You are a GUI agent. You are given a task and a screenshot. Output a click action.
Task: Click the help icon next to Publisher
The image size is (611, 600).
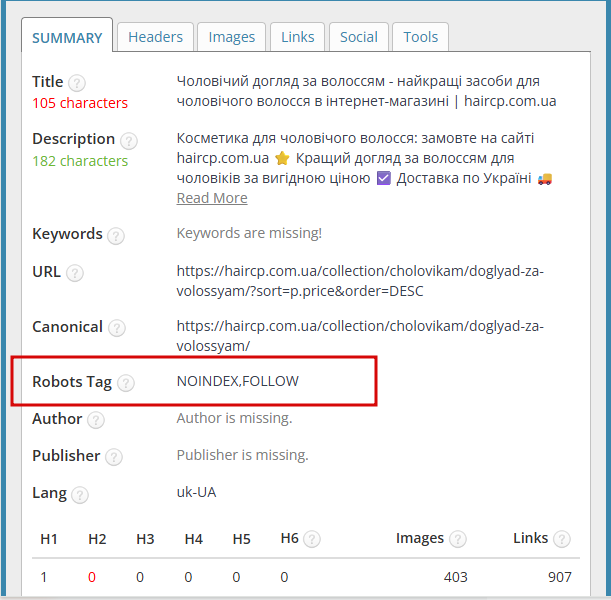(114, 457)
